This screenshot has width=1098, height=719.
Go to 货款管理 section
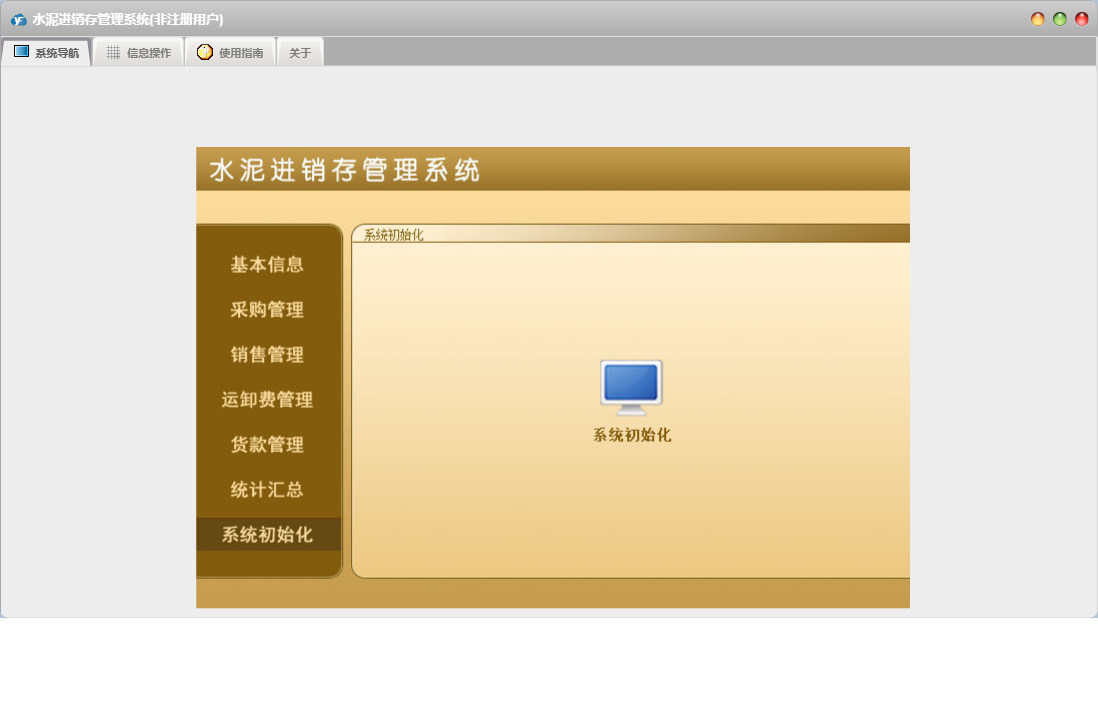[267, 445]
